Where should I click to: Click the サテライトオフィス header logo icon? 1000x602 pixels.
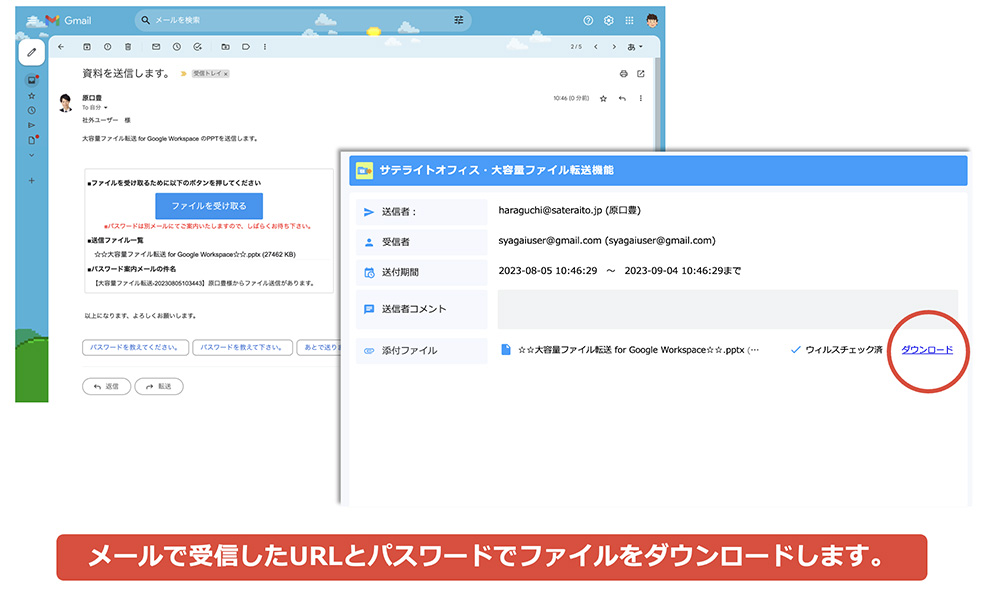tap(364, 170)
